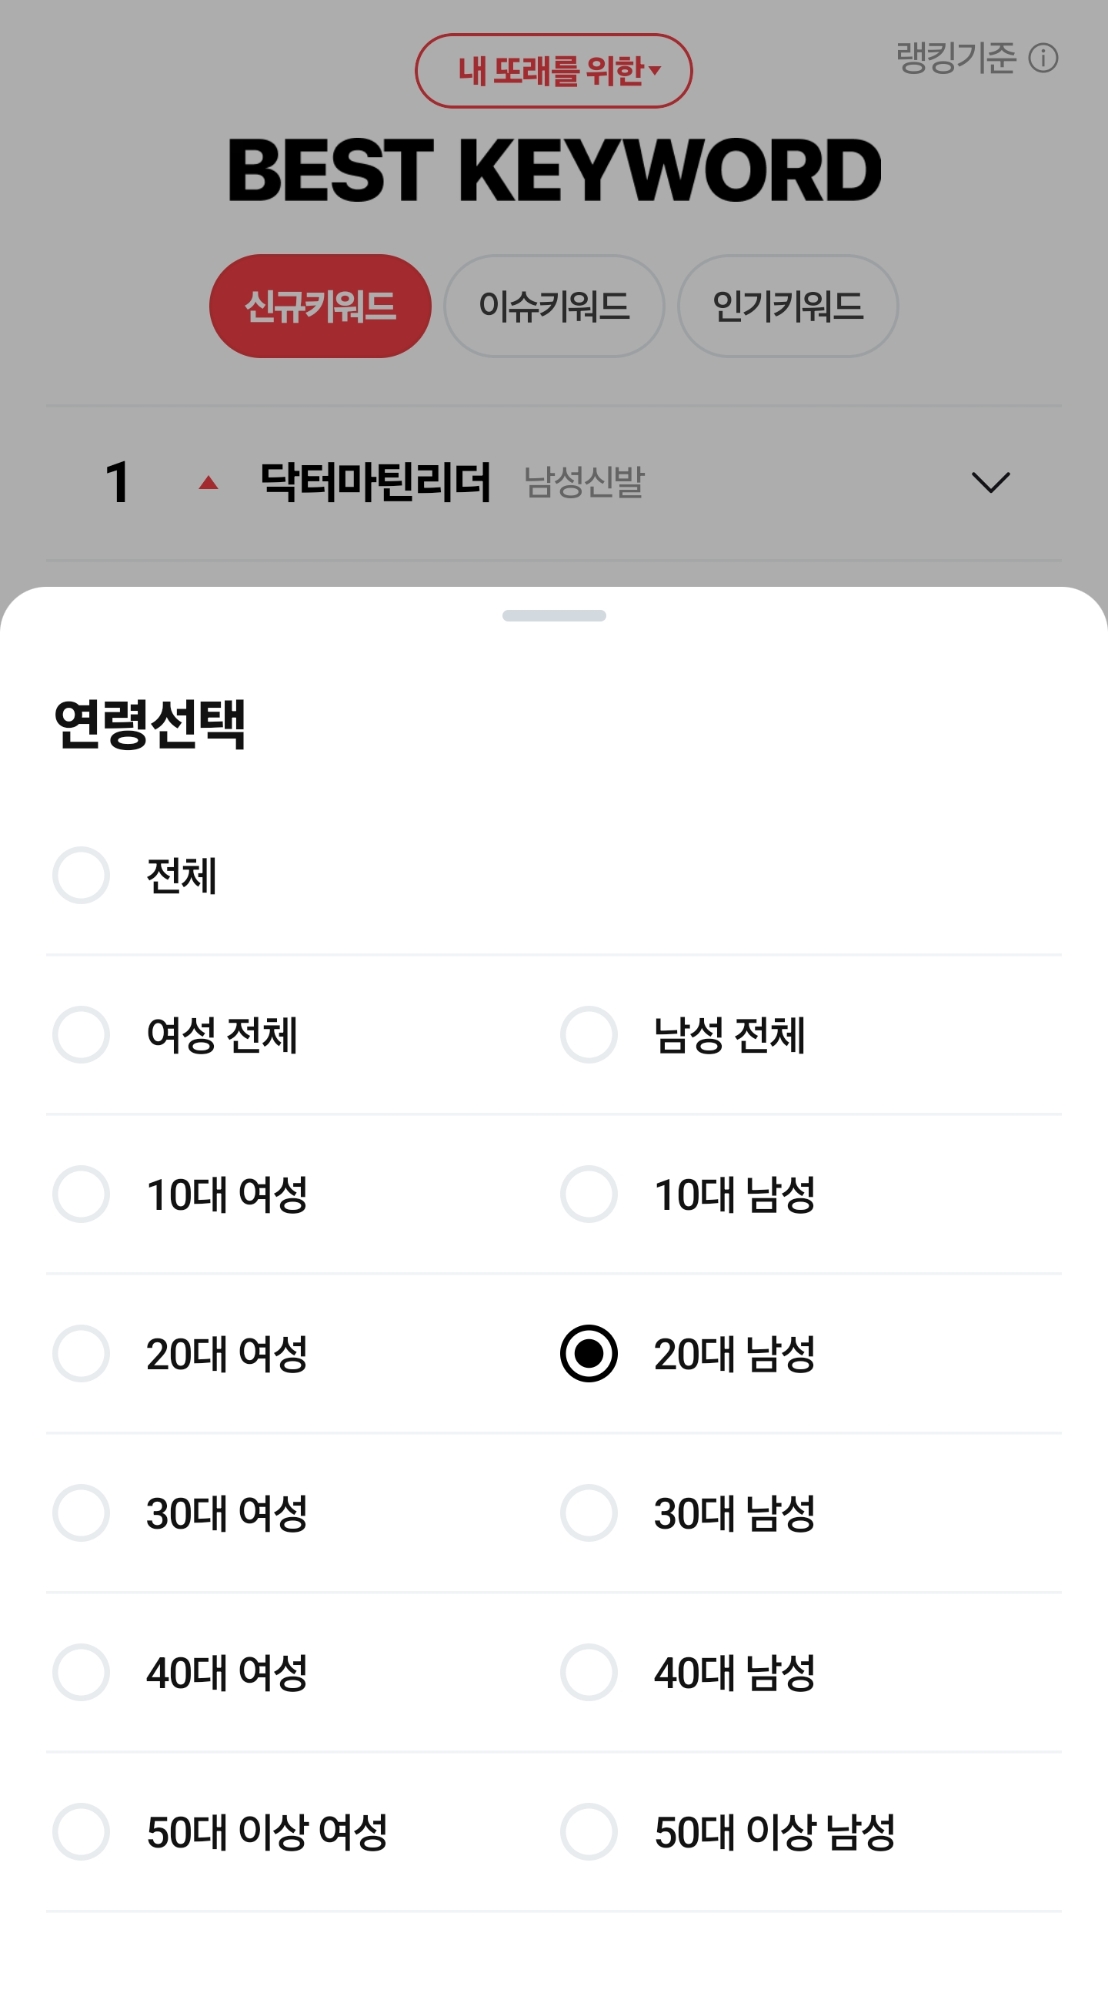
Task: Choose the 50대 이상 여성 option
Action: (x=81, y=1832)
